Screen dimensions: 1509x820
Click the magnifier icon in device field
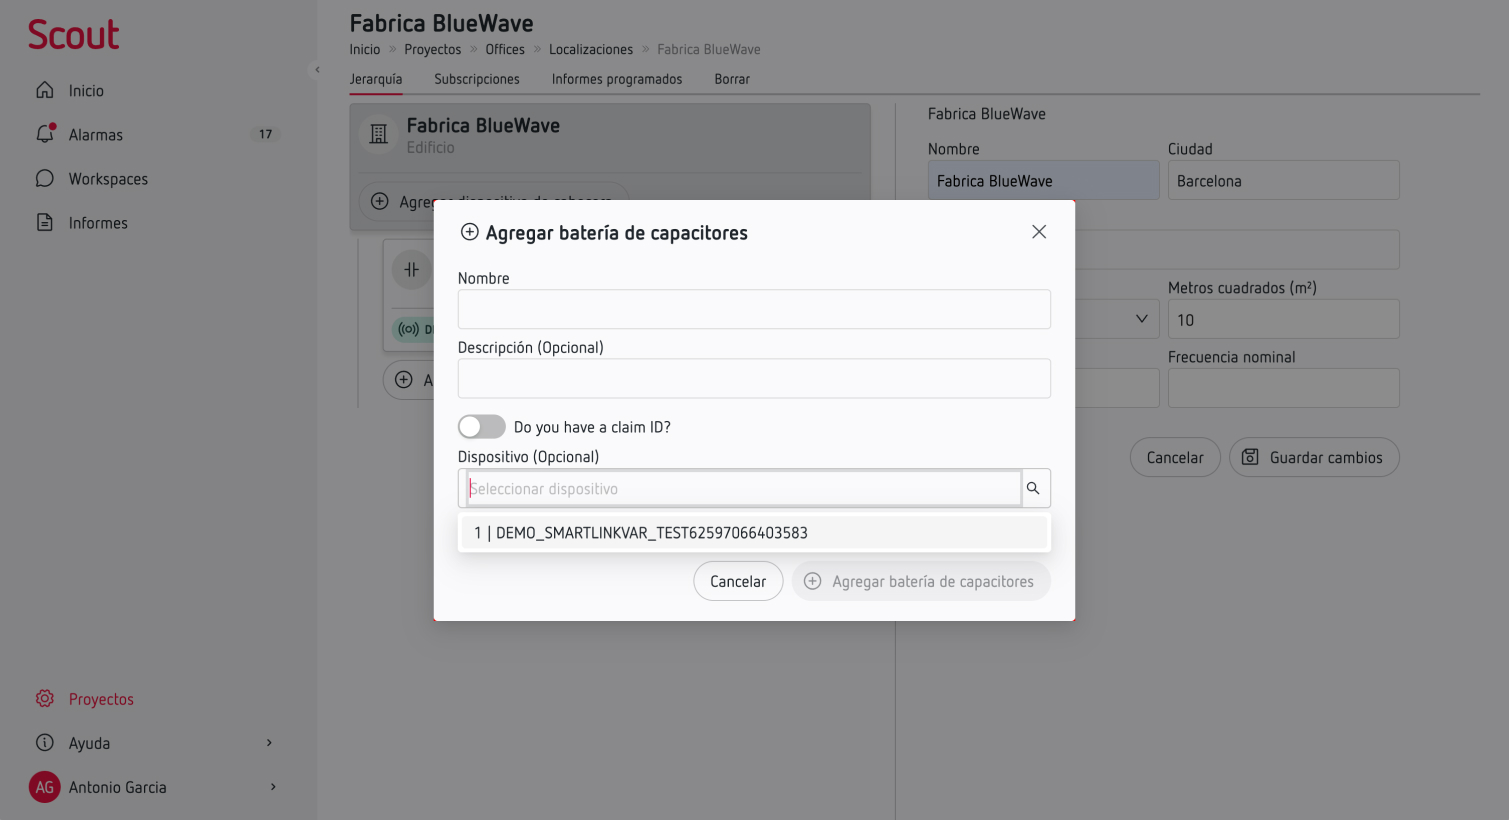(x=1034, y=488)
